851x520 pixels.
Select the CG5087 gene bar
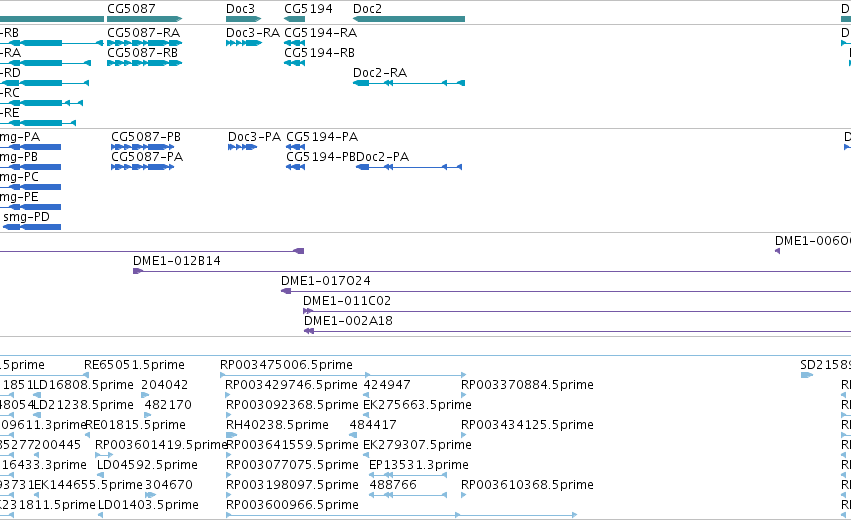coord(144,19)
